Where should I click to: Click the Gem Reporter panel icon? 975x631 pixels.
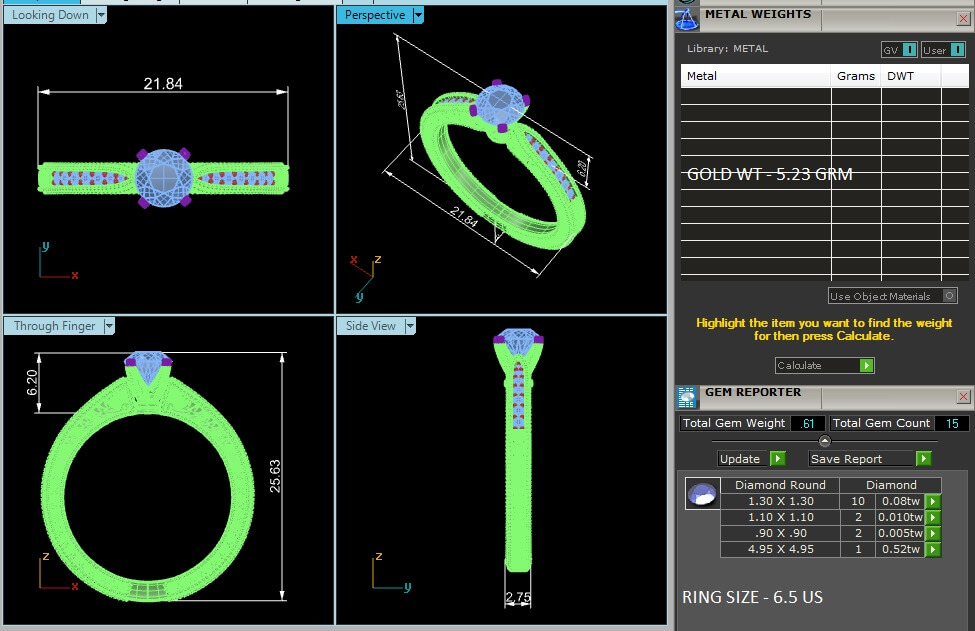click(688, 397)
